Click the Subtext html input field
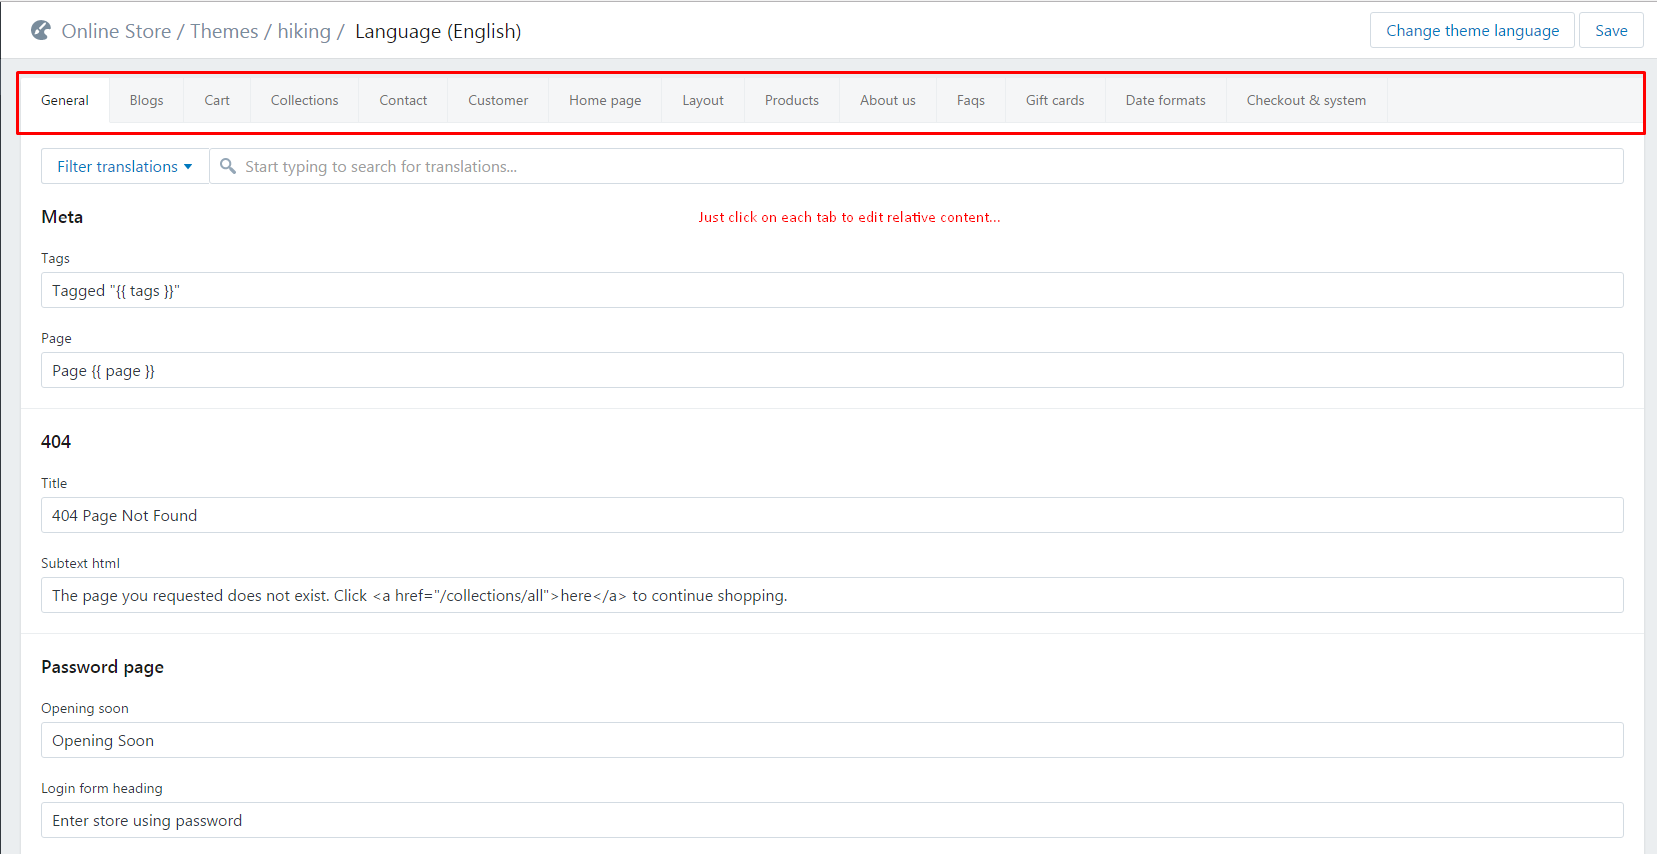1657x854 pixels. click(x=831, y=595)
